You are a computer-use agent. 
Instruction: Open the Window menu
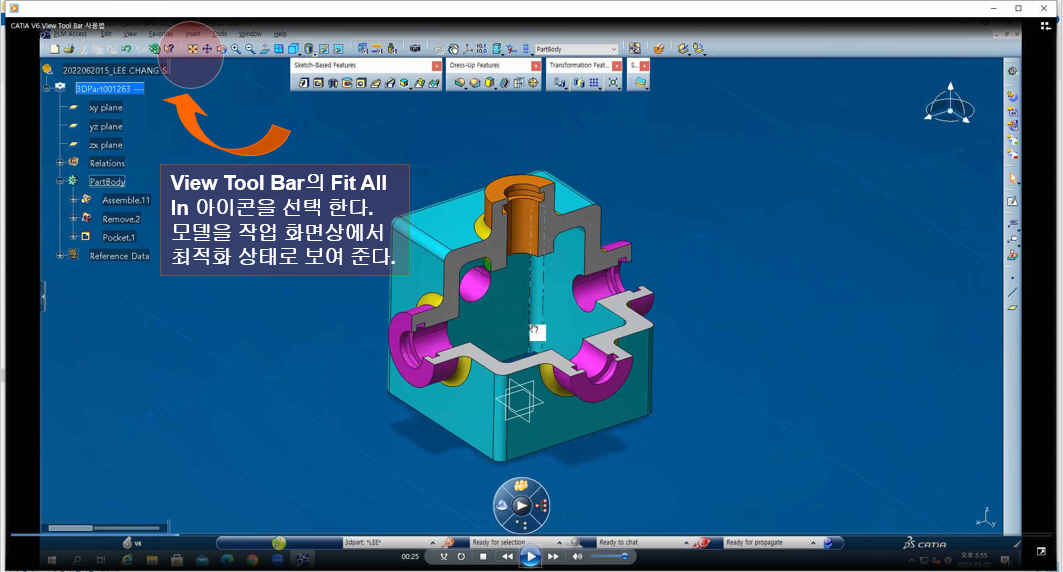[250, 34]
